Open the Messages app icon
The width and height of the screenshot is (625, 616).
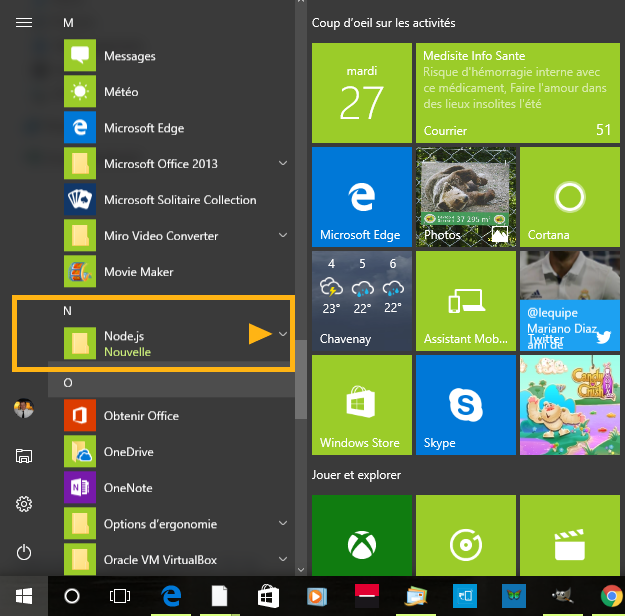point(80,55)
